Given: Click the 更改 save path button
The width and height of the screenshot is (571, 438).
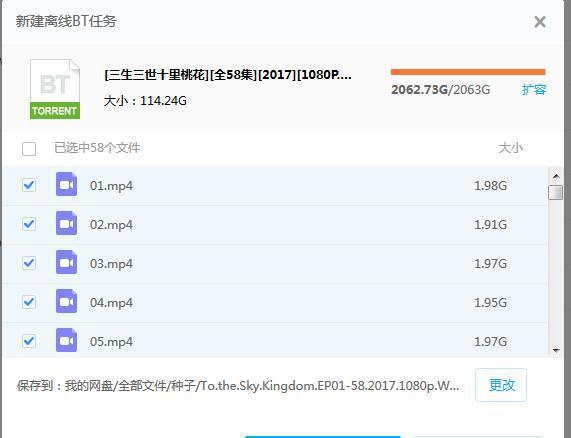Looking at the screenshot, I should (x=501, y=385).
